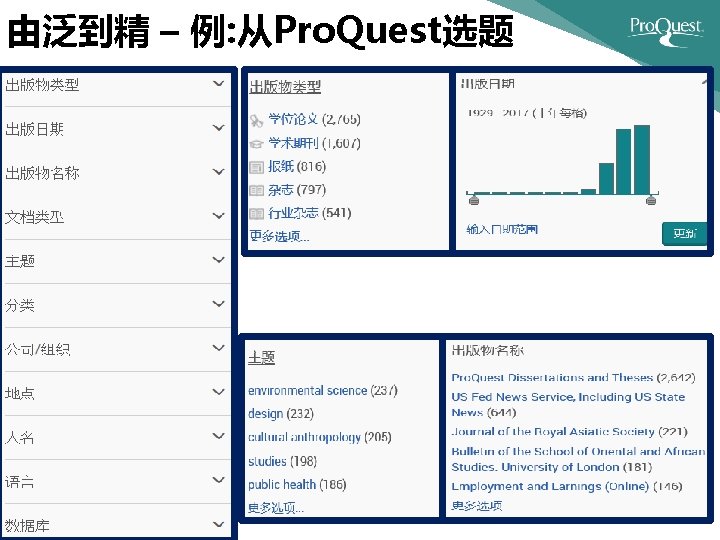The image size is (720, 540).
Task: Expand the 主题 filter chevron
Action: pos(219,260)
